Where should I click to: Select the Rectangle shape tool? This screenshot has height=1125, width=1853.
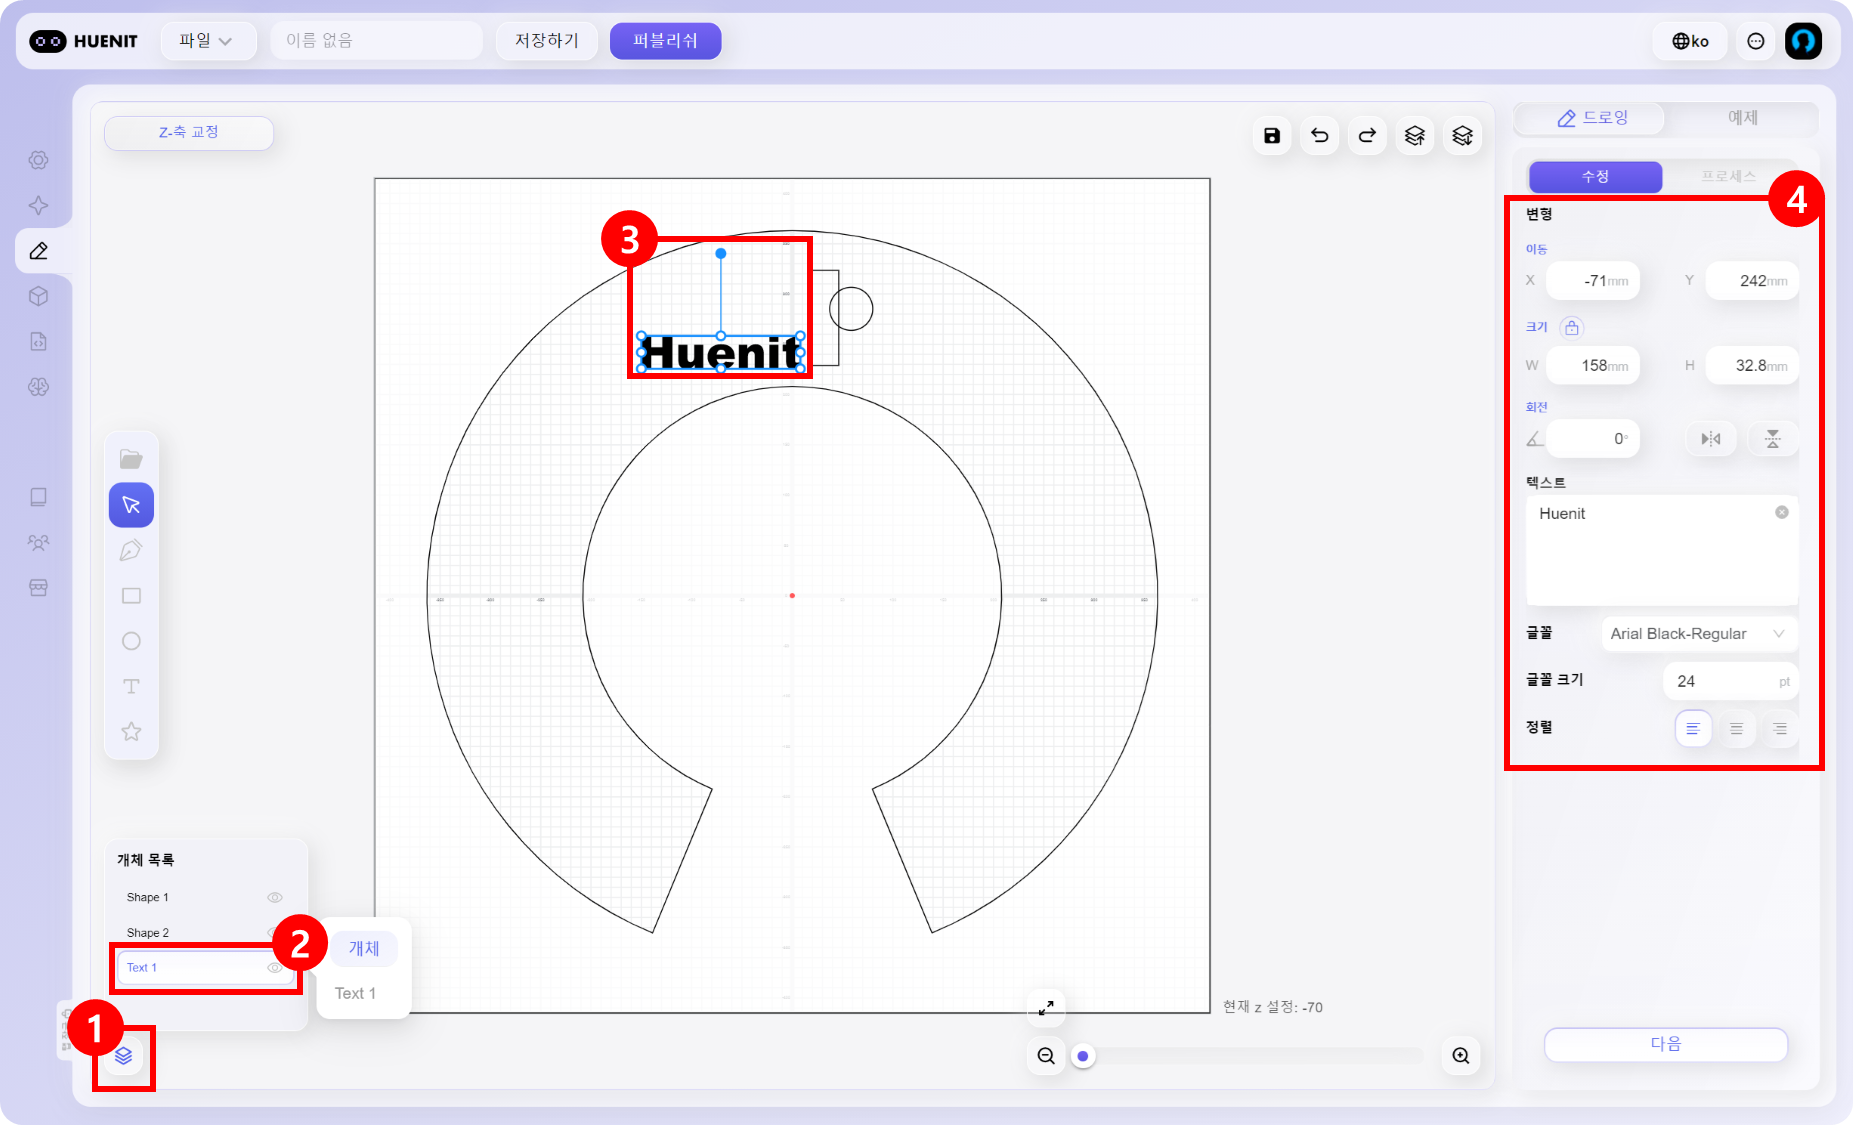pyautogui.click(x=131, y=596)
